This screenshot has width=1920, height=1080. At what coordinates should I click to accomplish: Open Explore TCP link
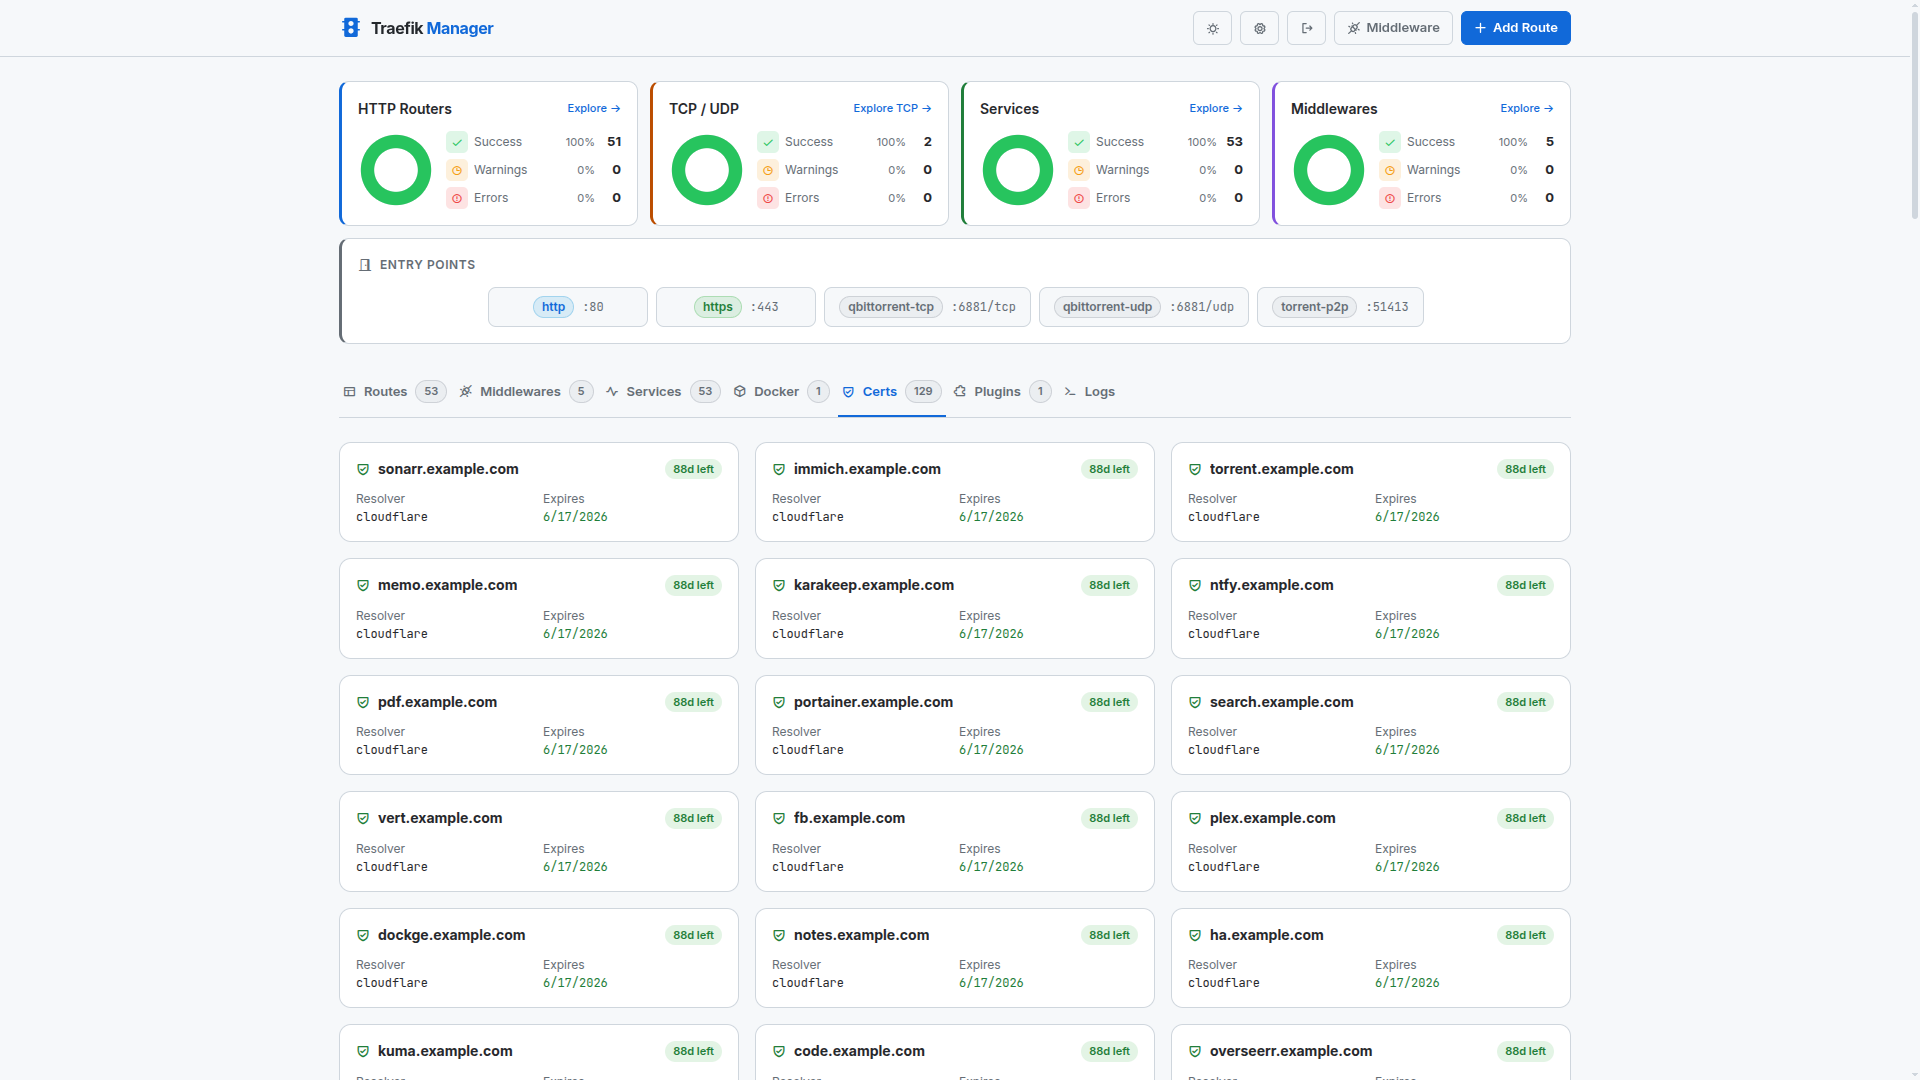(x=892, y=108)
